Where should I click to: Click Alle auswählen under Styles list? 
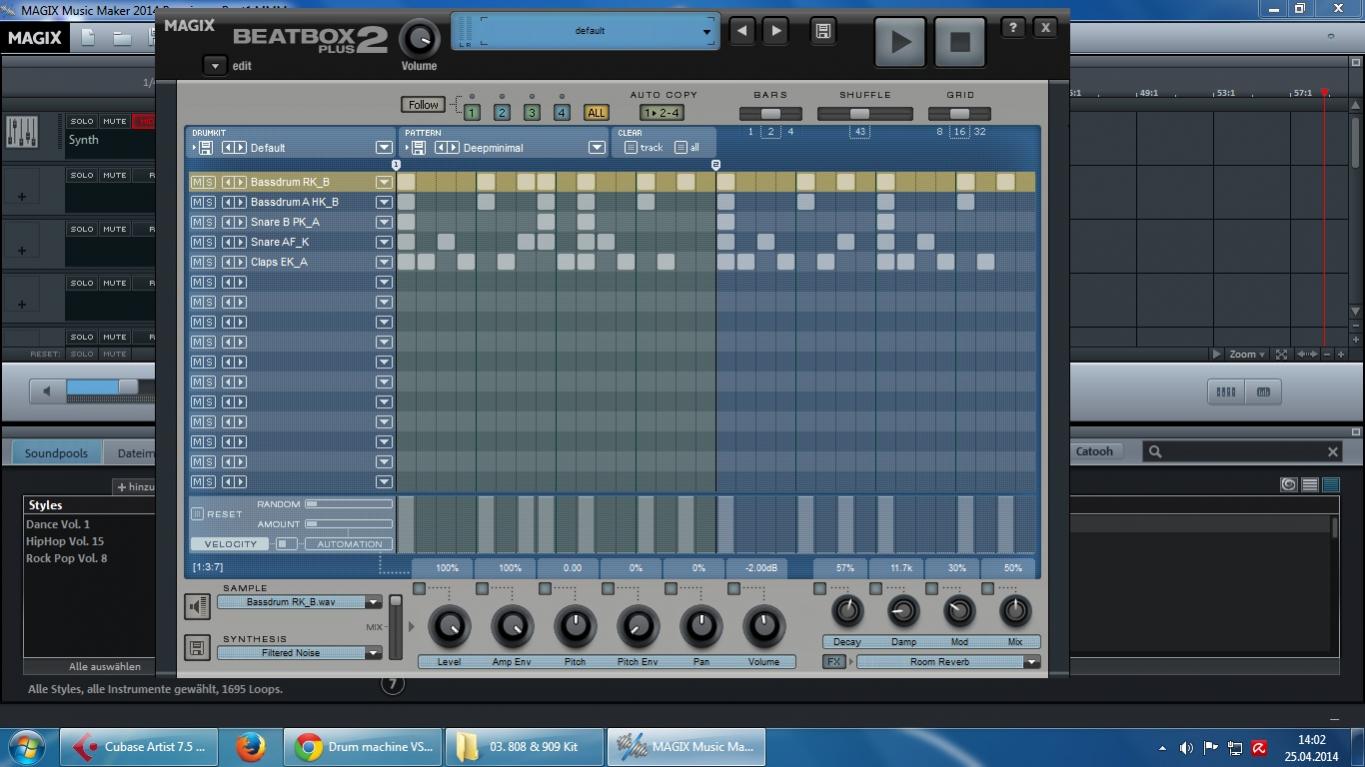[105, 666]
